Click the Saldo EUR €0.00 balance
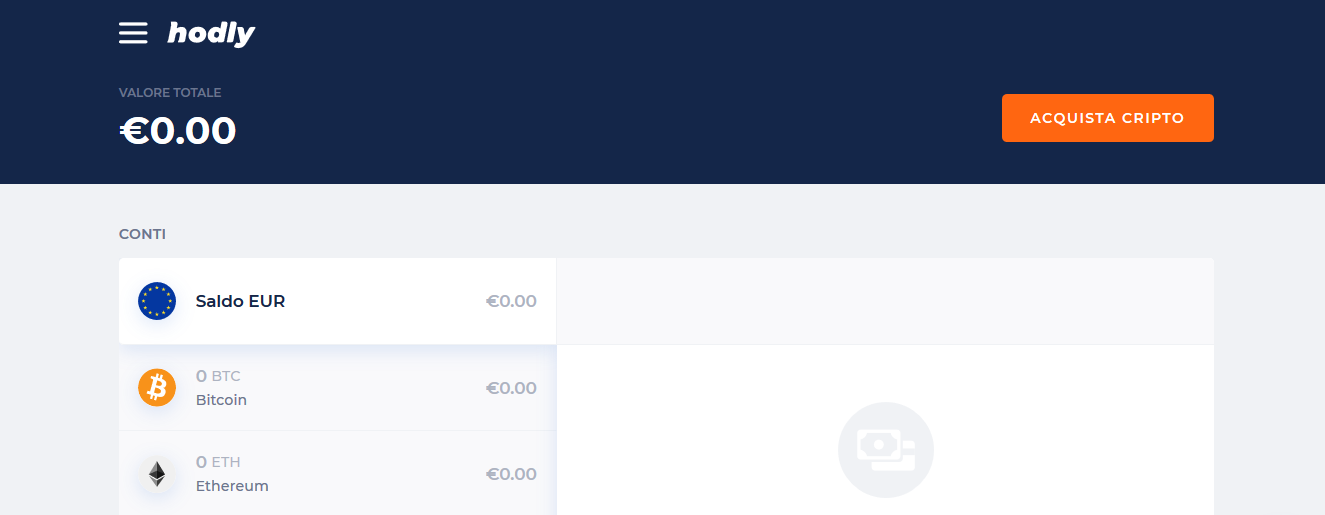This screenshot has height=515, width=1325. pyautogui.click(x=511, y=301)
